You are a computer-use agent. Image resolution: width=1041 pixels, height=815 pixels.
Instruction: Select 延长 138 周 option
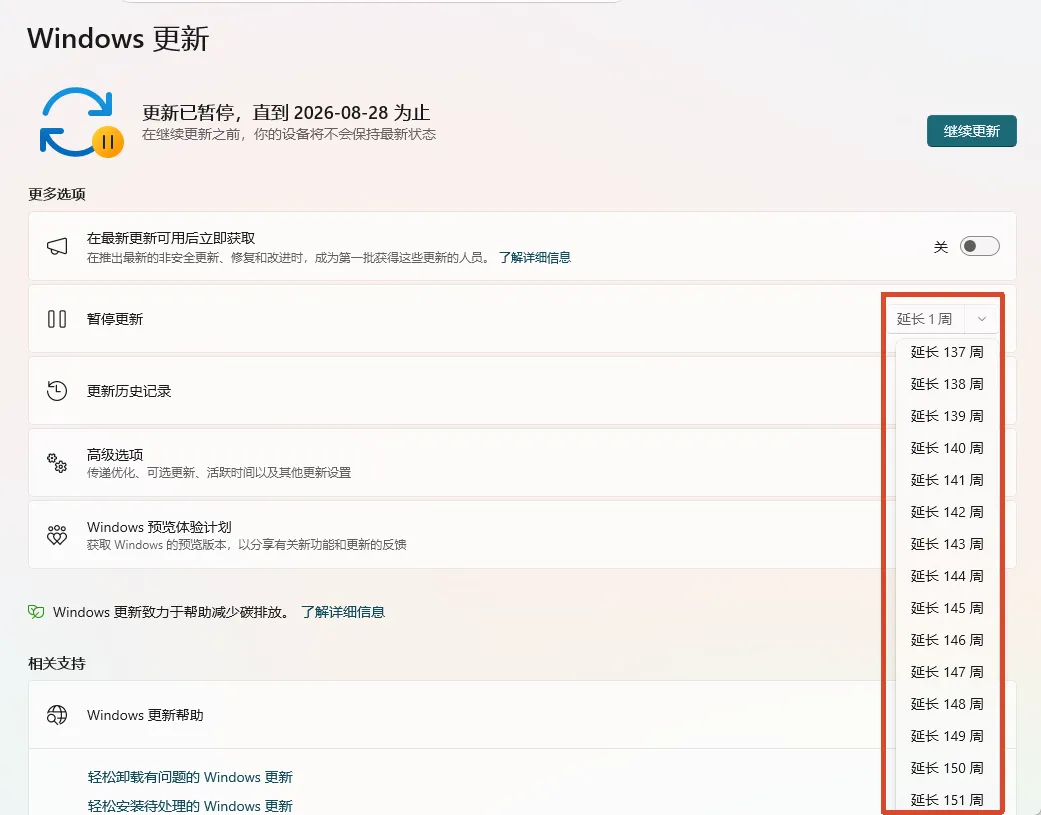947,384
